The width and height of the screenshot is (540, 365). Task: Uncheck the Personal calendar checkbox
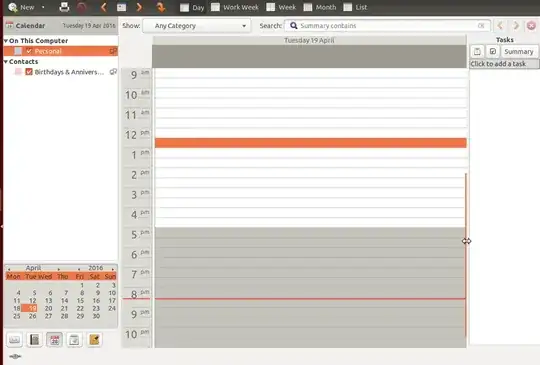click(x=29, y=51)
